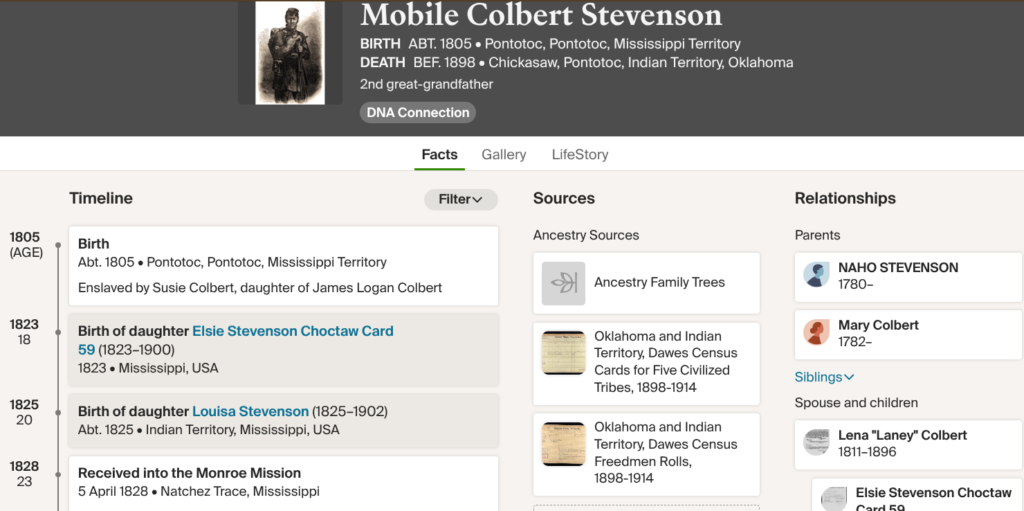Click Mary Colbert's avatar icon
The image size is (1024, 511).
(x=817, y=333)
